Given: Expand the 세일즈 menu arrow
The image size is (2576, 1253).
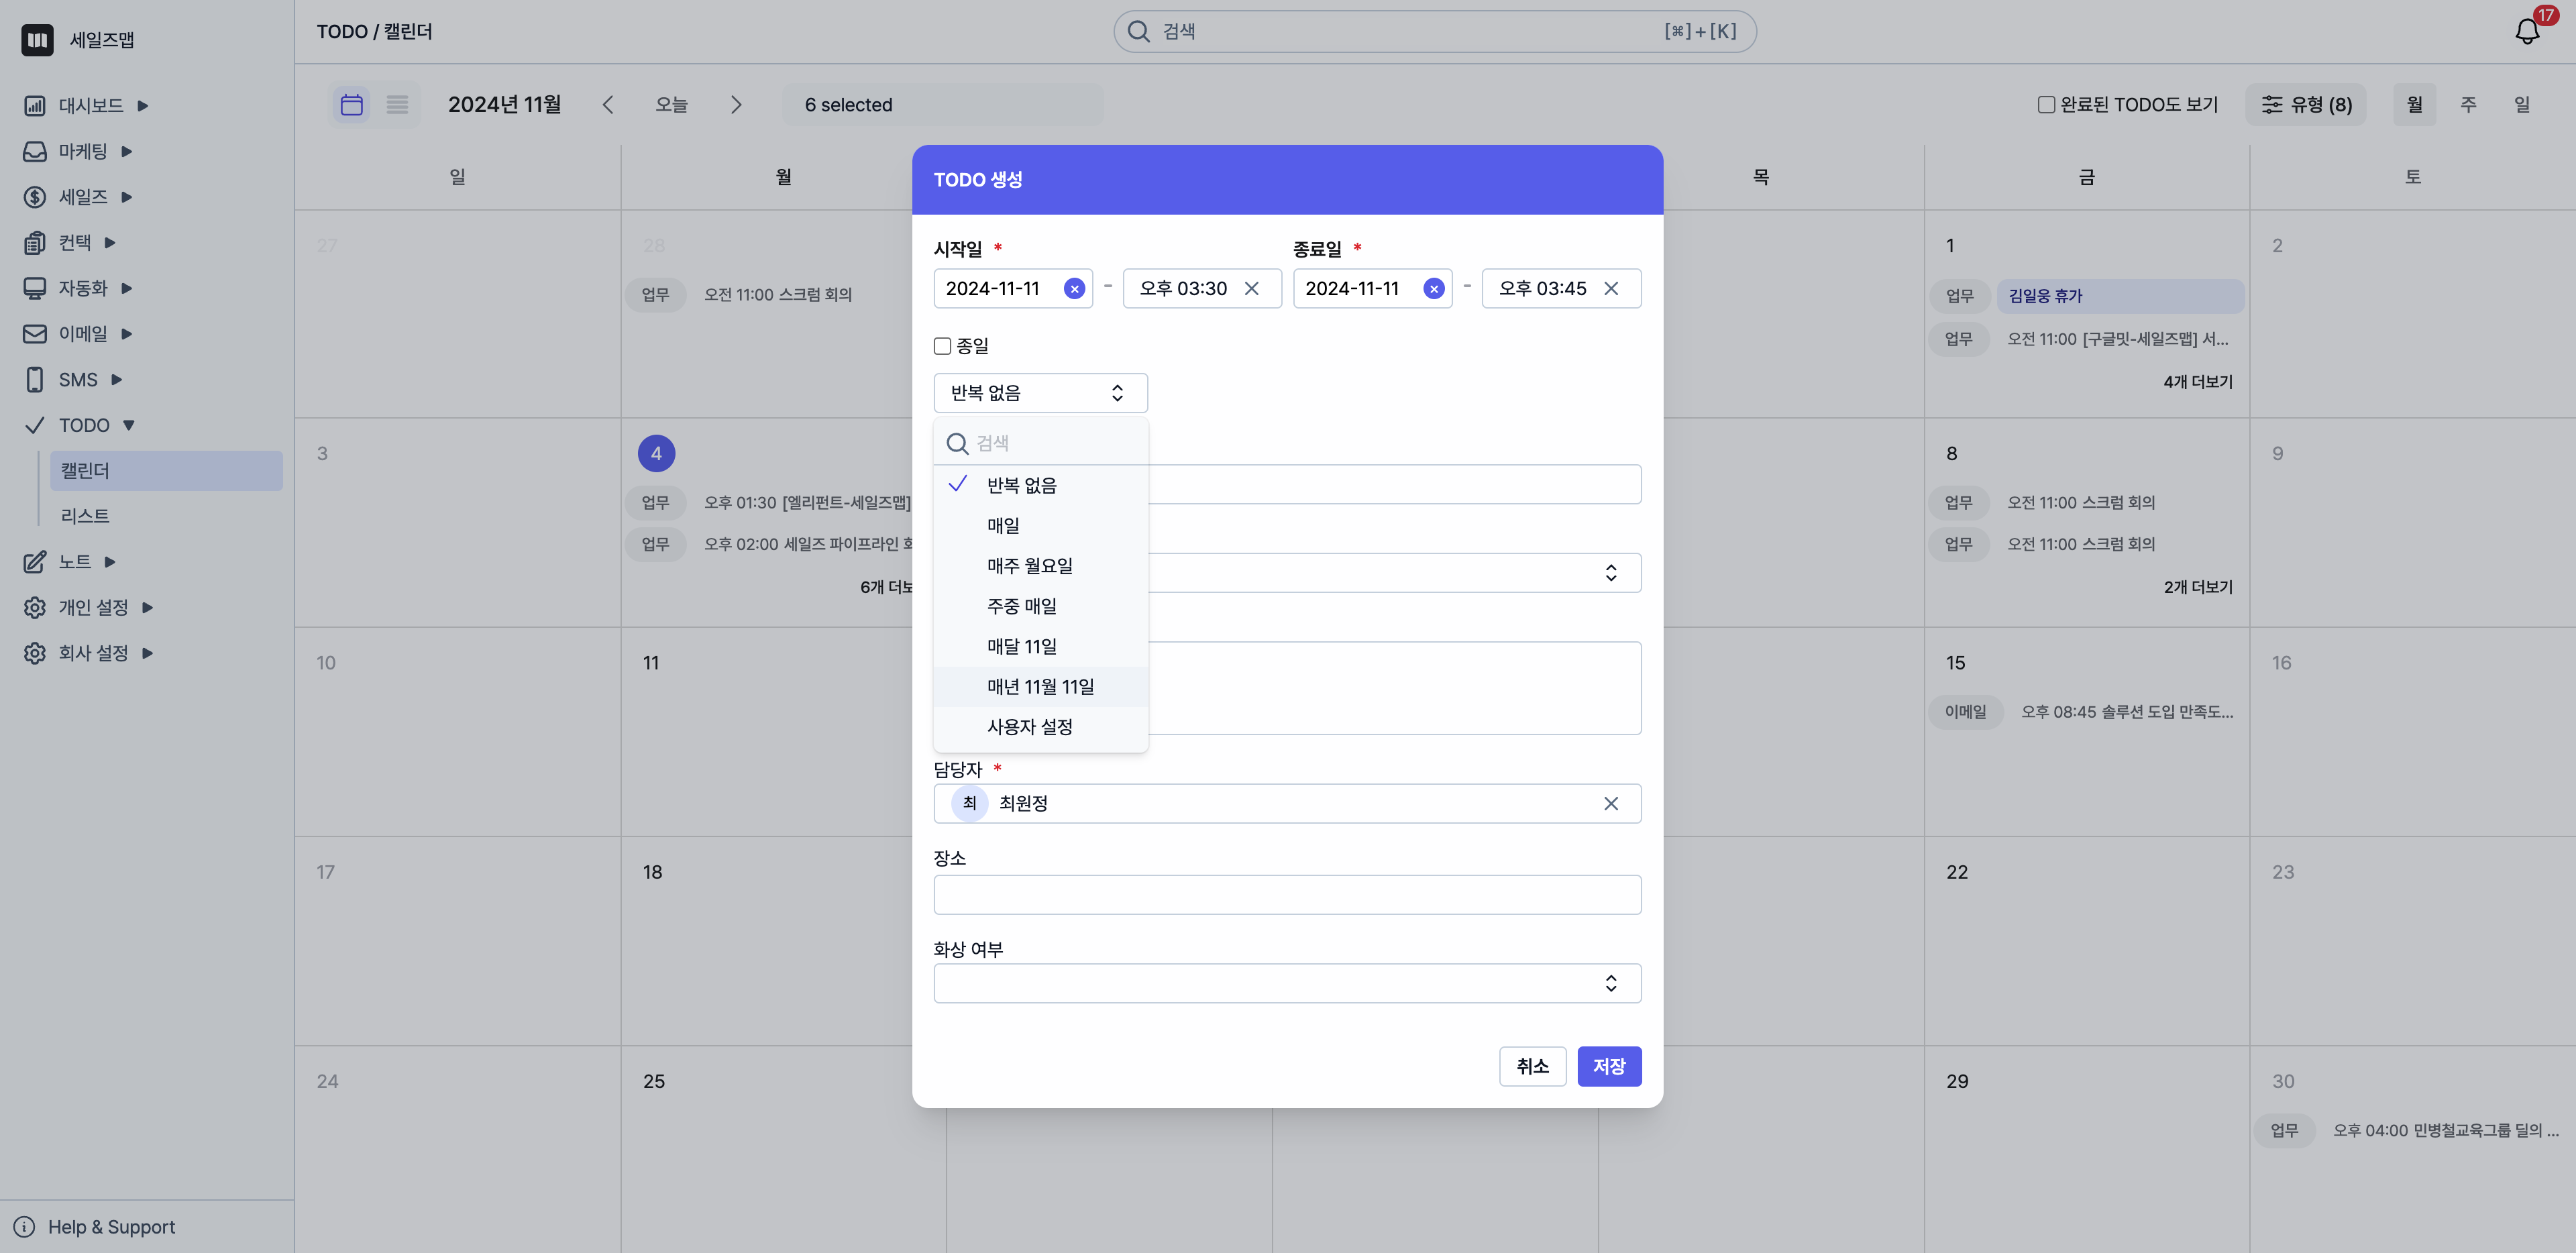Looking at the screenshot, I should coord(127,197).
